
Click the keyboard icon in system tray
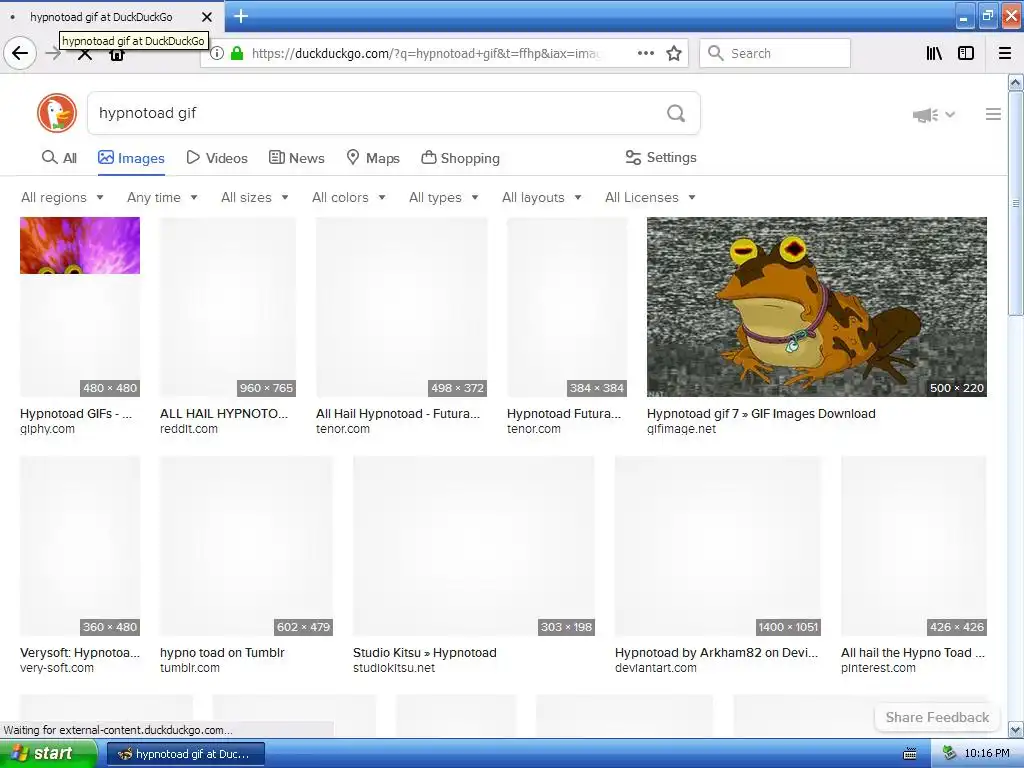coord(909,754)
